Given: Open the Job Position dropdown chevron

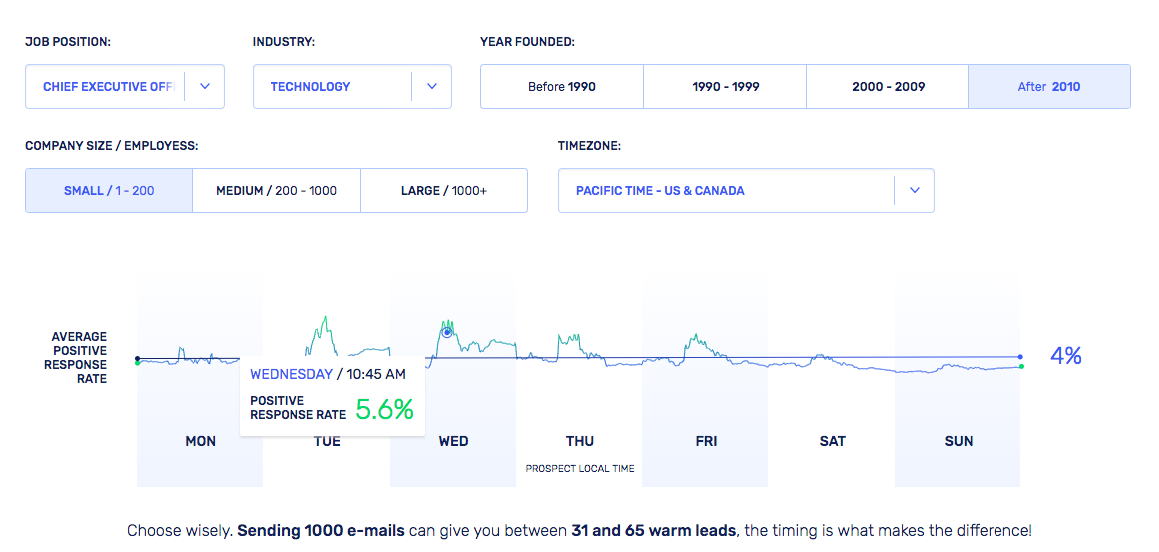Looking at the screenshot, I should tap(205, 87).
